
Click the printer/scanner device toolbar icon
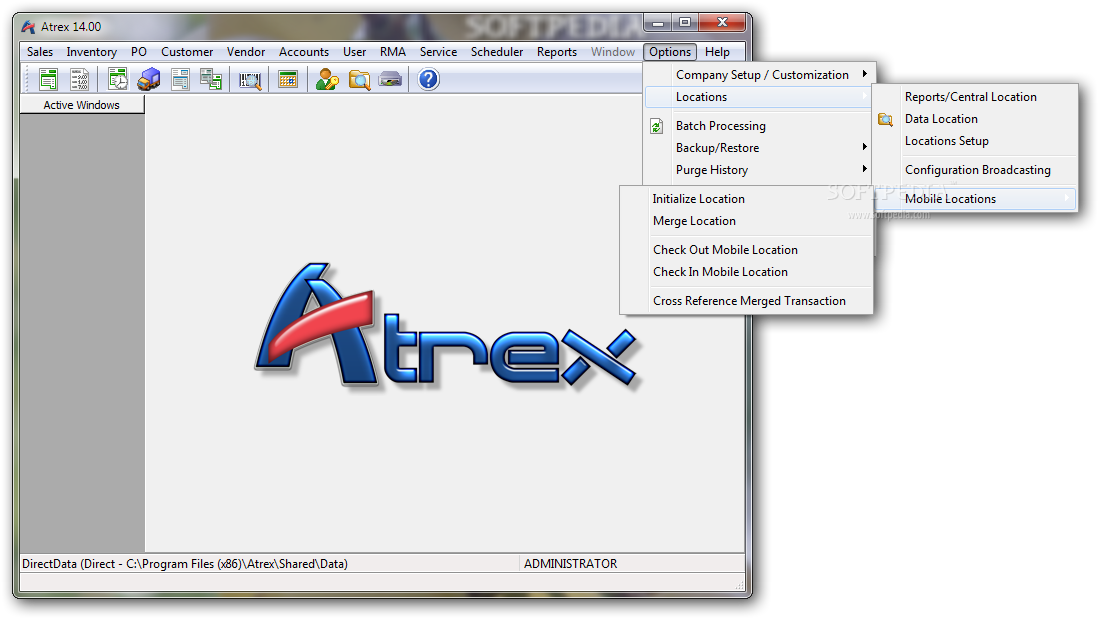390,79
